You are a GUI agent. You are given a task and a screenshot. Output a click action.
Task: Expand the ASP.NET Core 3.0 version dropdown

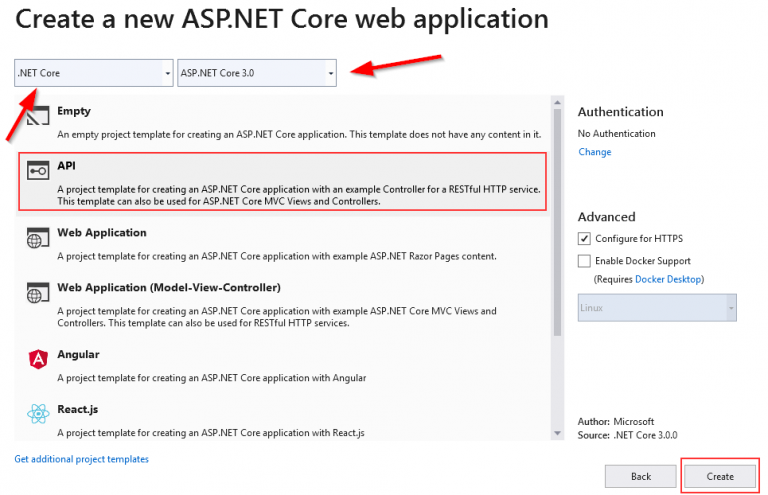pyautogui.click(x=257, y=73)
